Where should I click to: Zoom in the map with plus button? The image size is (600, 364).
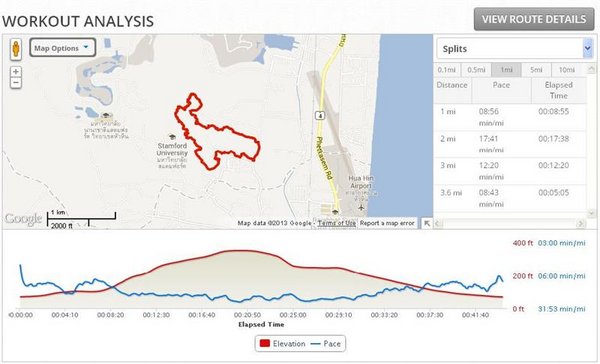pos(16,72)
